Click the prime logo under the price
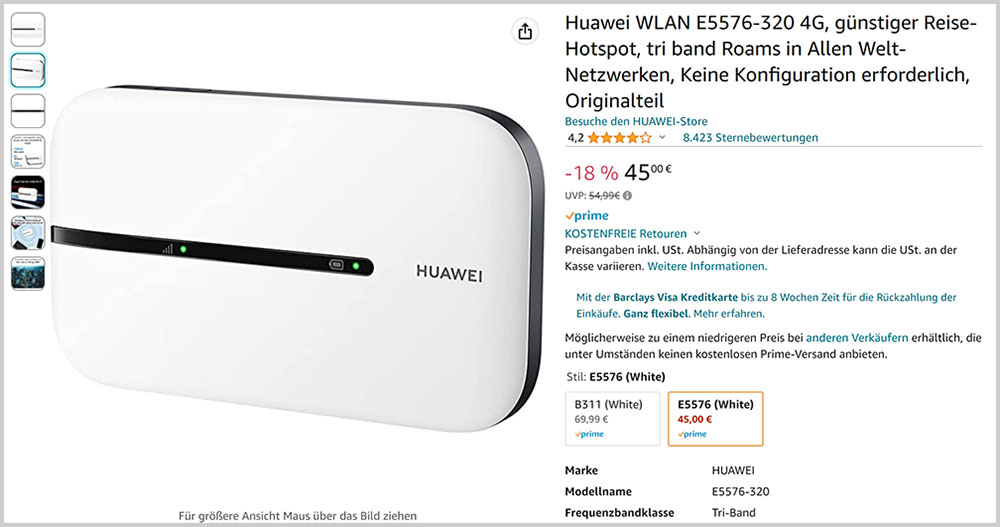This screenshot has width=1000, height=527. pos(587,216)
